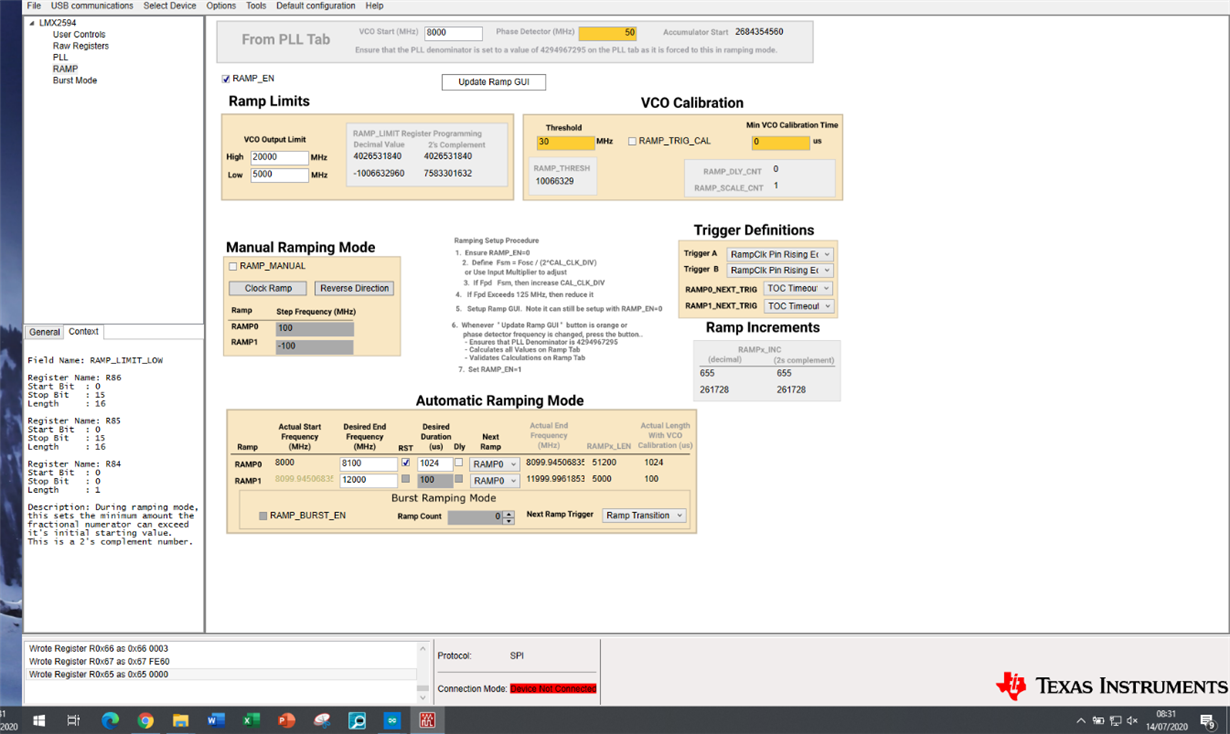Screen dimensions: 1230x734
Task: Open the Trigger B dropdown
Action: [779, 270]
